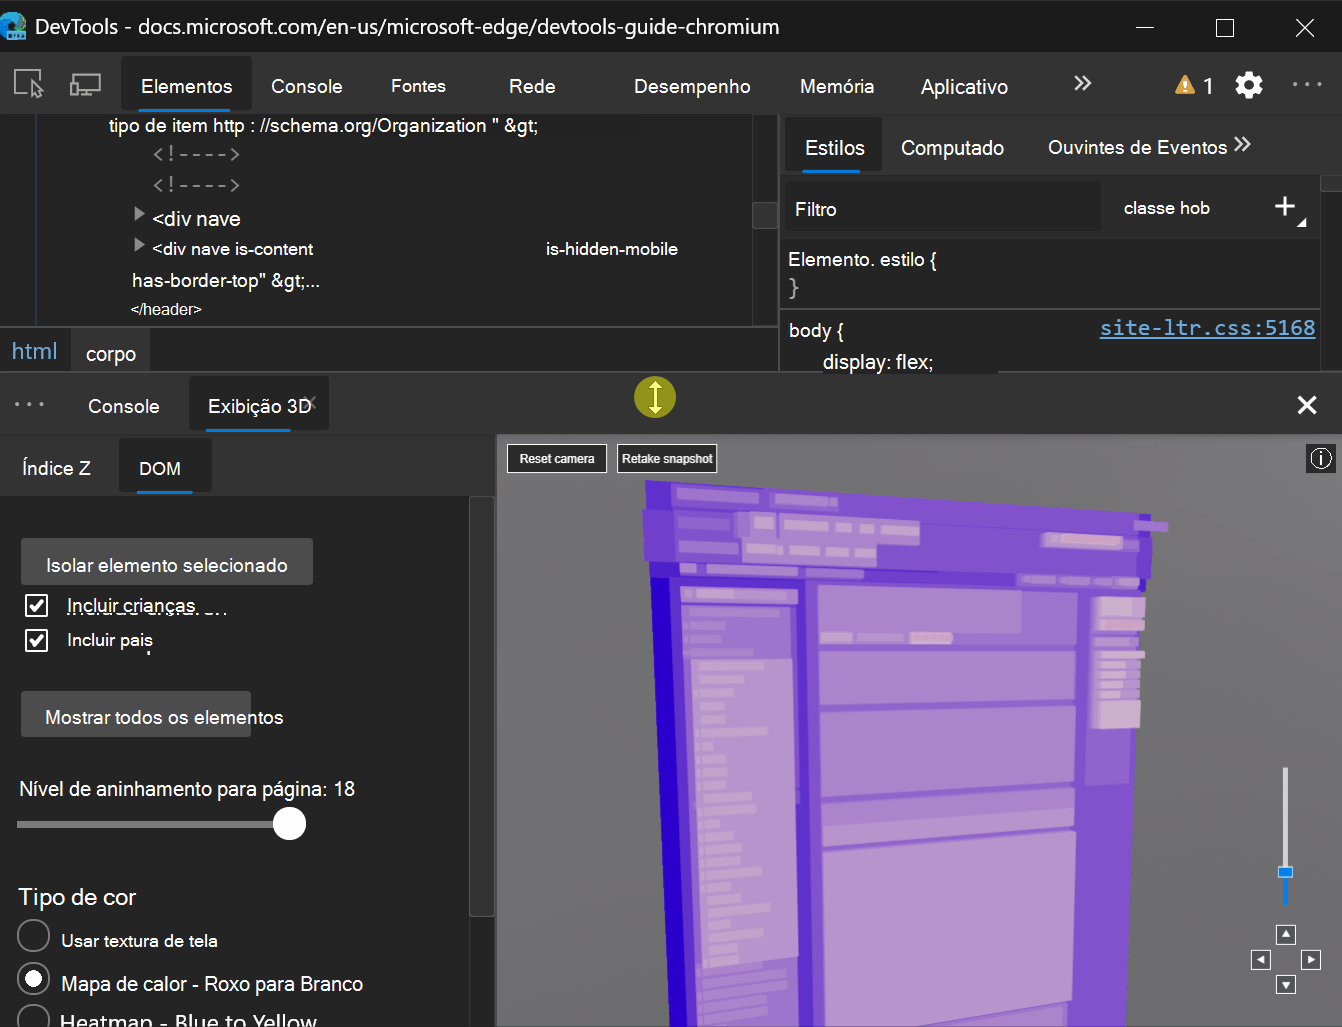The width and height of the screenshot is (1342, 1027).
Task: Open the 3D view info icon
Action: [1321, 458]
